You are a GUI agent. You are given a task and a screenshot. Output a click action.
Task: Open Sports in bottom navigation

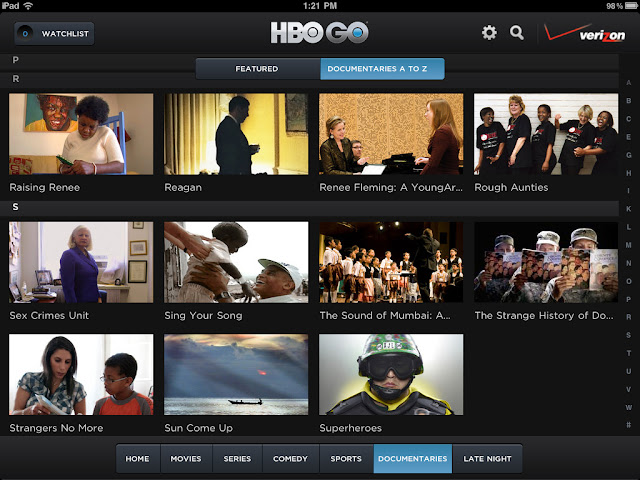(346, 458)
